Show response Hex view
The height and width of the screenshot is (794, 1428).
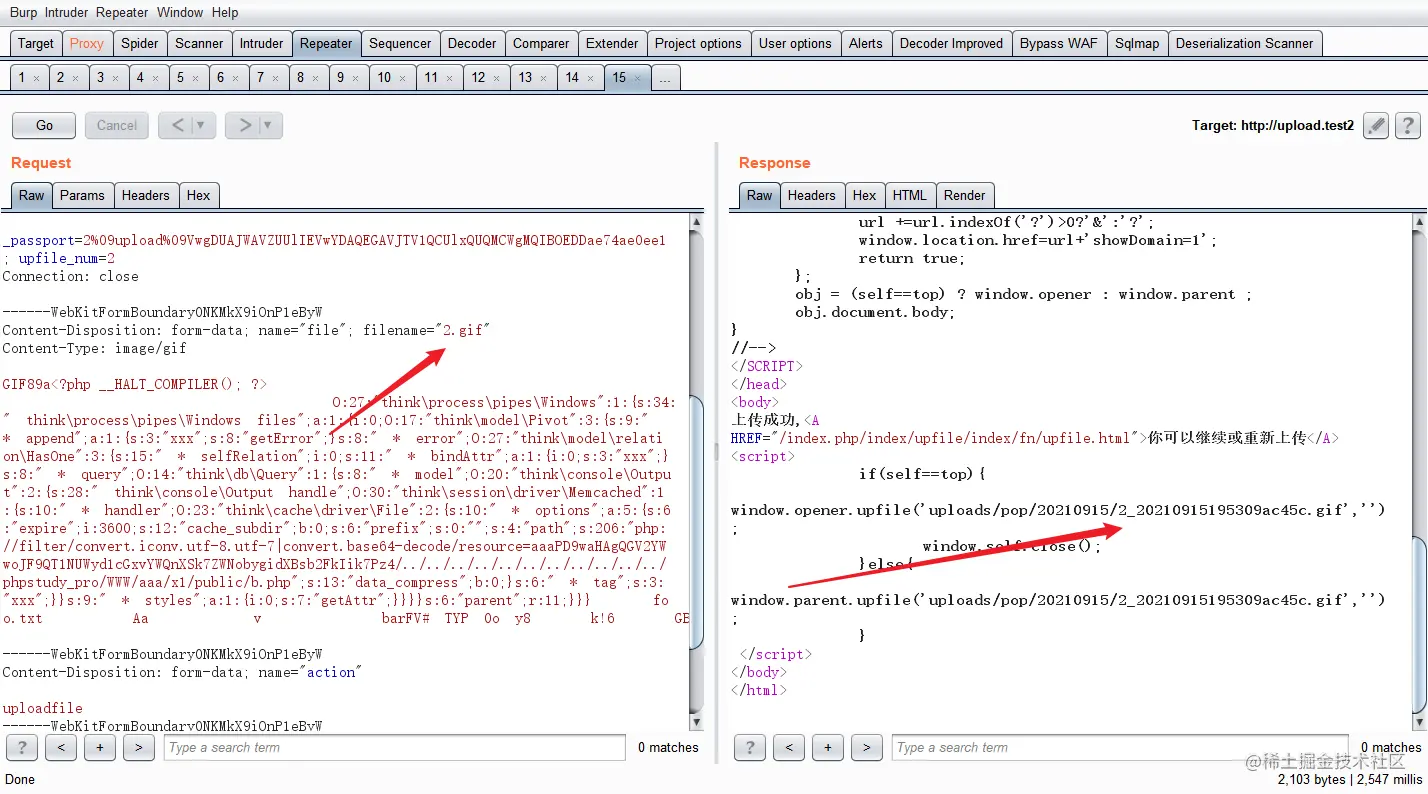tap(865, 195)
